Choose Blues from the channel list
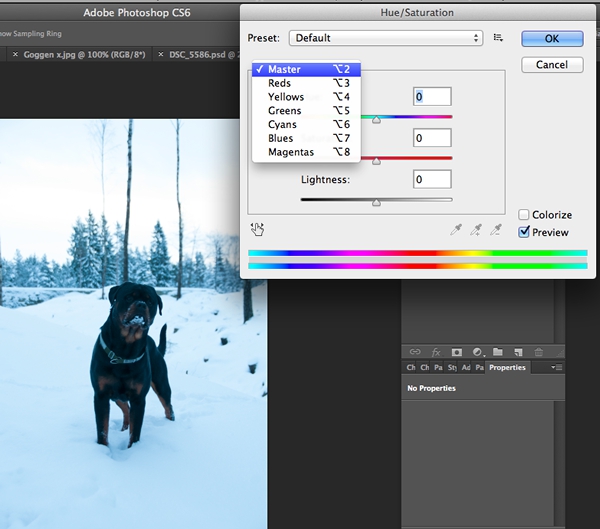The image size is (600, 529). tap(281, 138)
